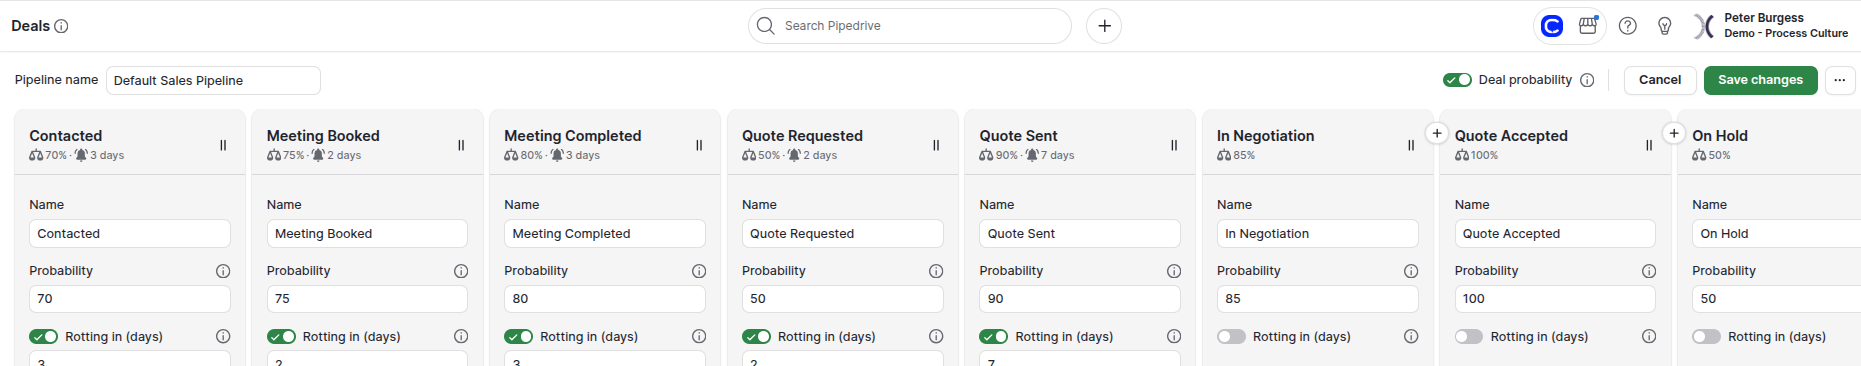
Task: Click the Deals page title
Action: (x=30, y=26)
